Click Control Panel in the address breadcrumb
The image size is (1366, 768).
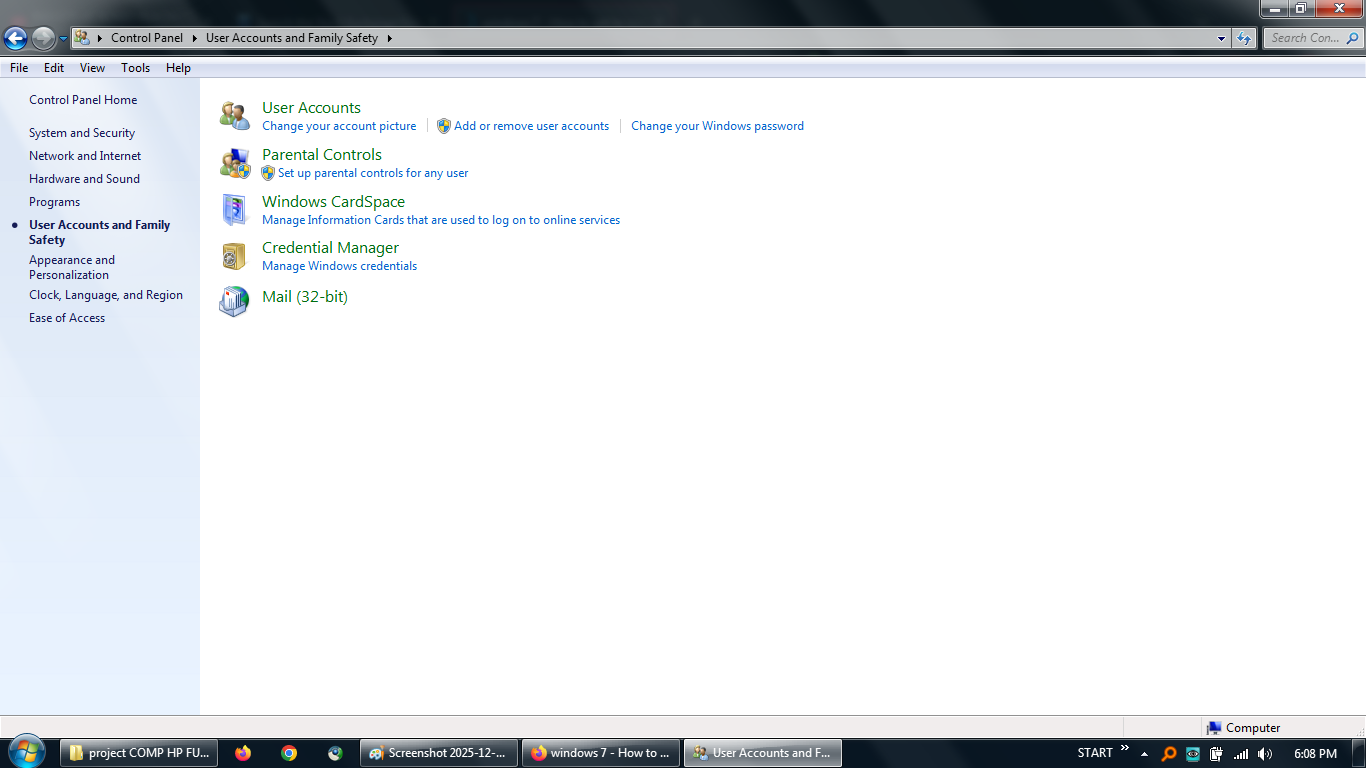pos(147,38)
